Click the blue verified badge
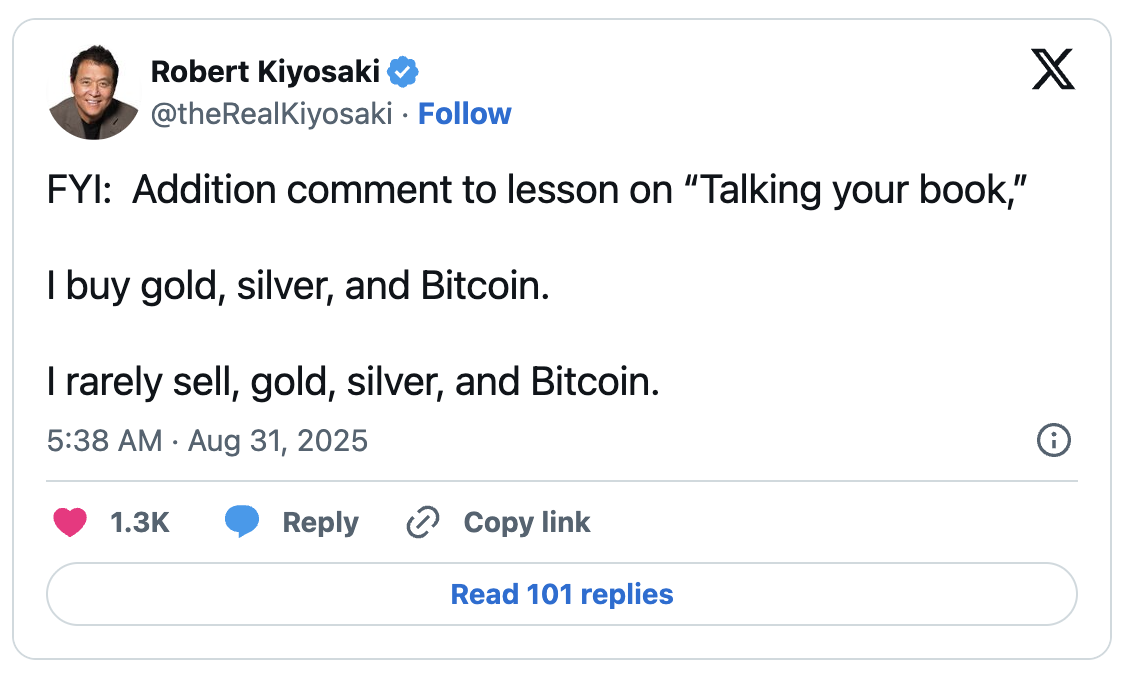 click(404, 72)
